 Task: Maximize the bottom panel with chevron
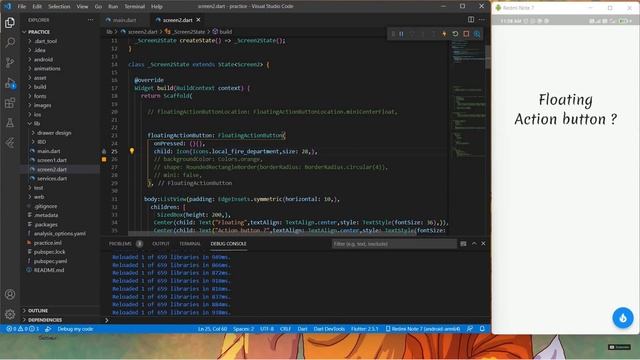point(474,244)
